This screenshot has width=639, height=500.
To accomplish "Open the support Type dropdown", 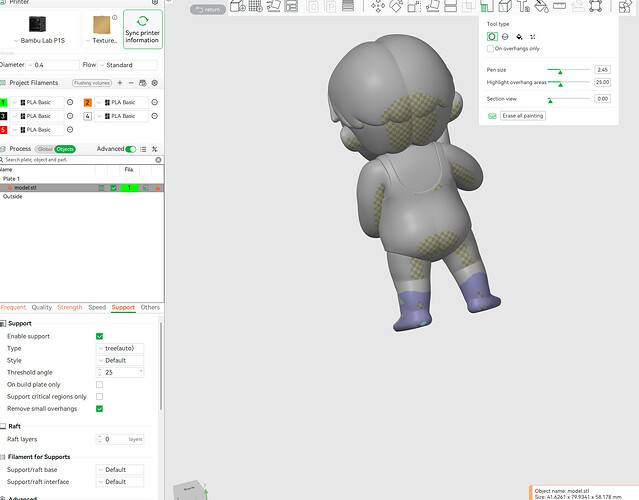I will (x=120, y=348).
